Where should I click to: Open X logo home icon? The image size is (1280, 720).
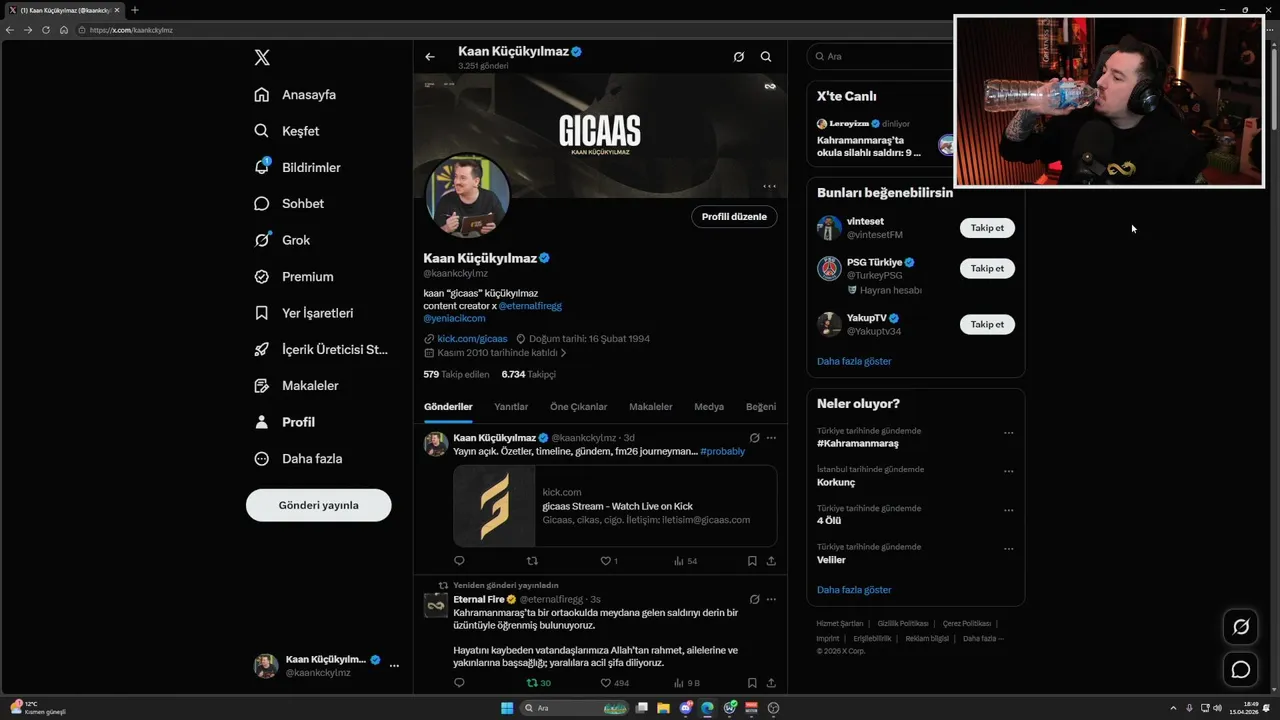tap(262, 58)
